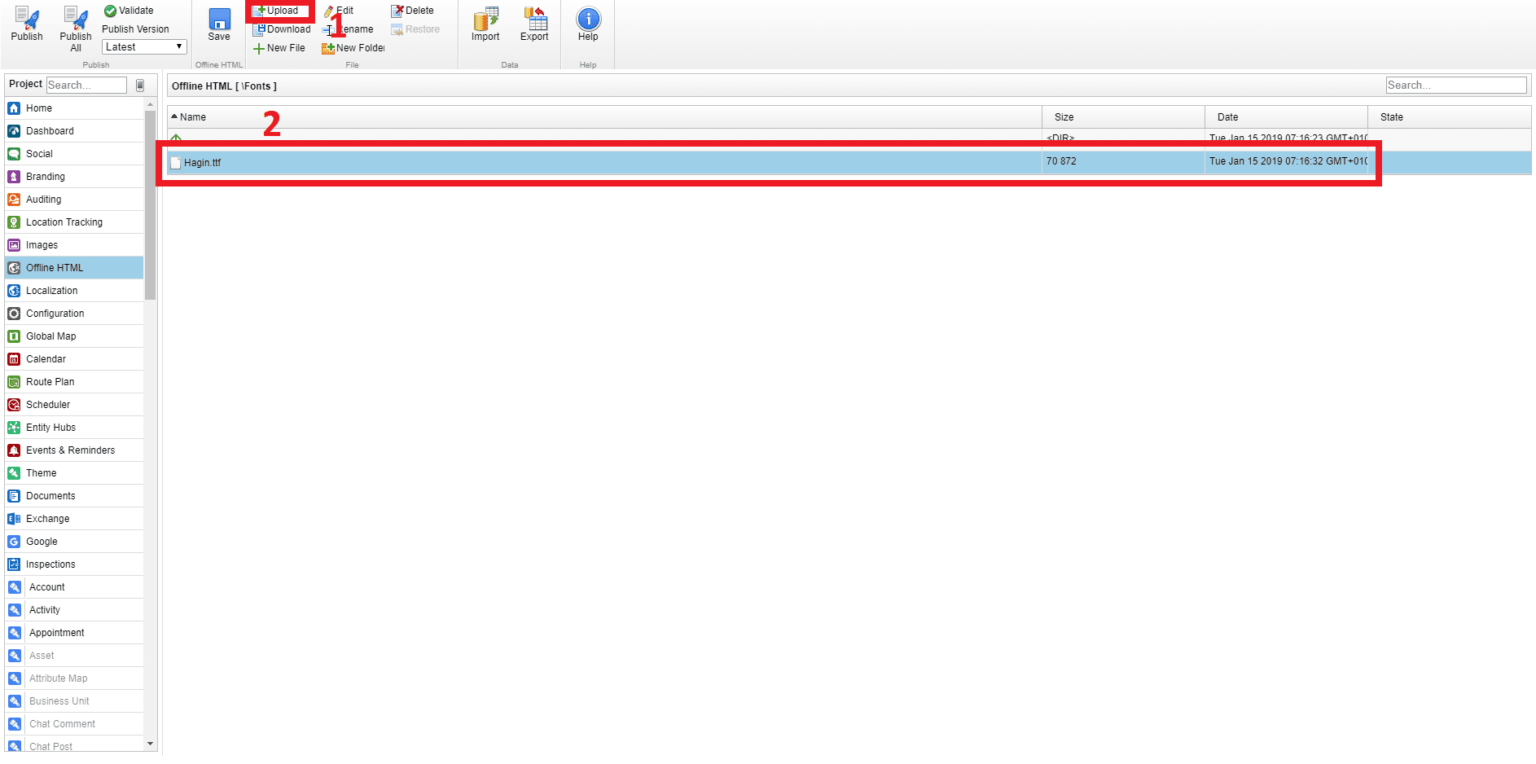The width and height of the screenshot is (1536, 764).
Task: Click the Project search field
Action: click(x=87, y=86)
